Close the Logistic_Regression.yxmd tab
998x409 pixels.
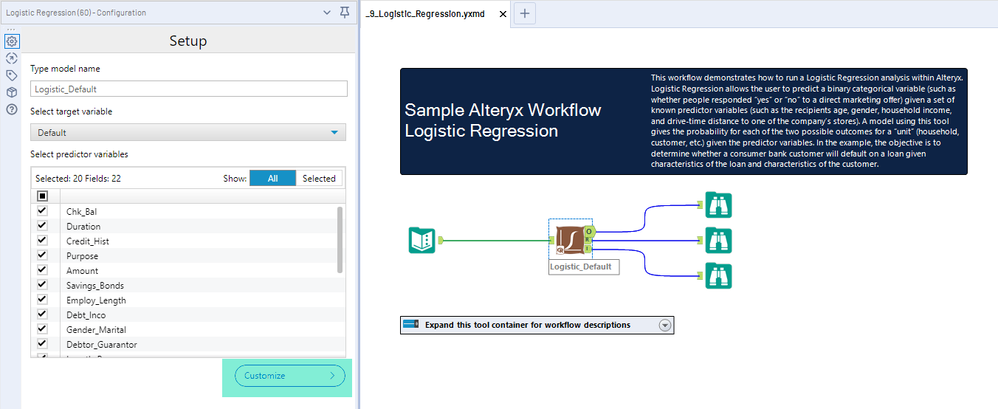[502, 13]
